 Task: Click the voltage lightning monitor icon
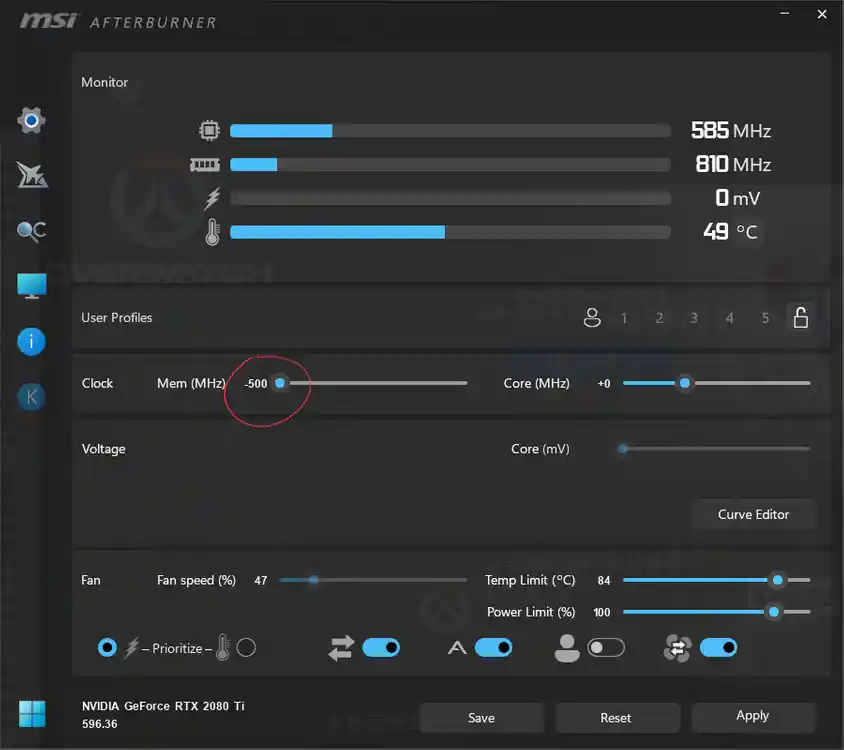[x=212, y=198]
